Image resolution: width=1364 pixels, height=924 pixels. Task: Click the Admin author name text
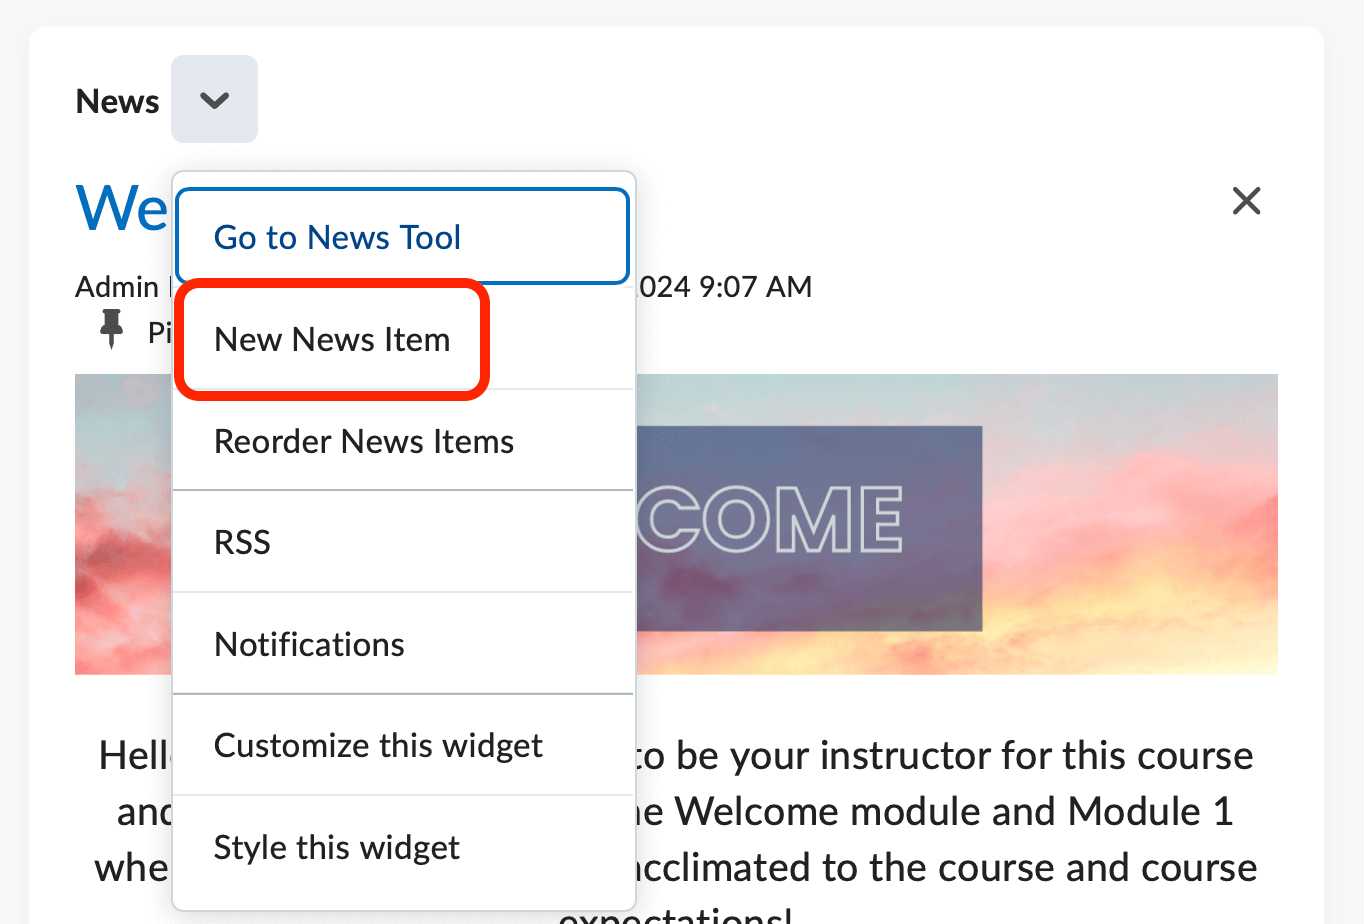(x=116, y=286)
